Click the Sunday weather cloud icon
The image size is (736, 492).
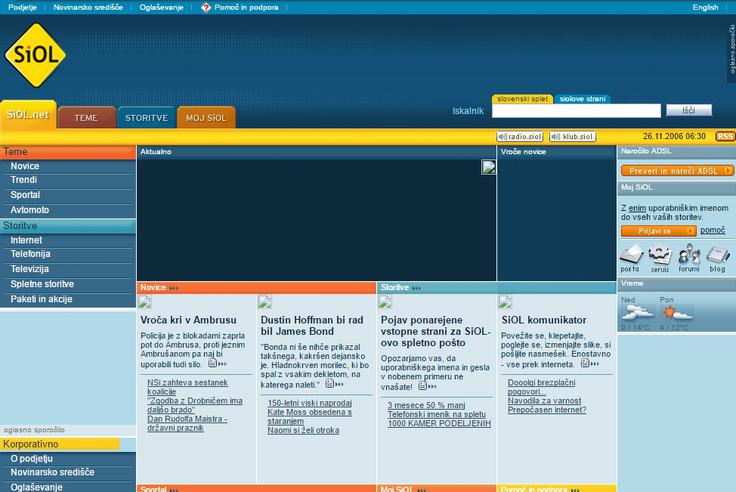click(x=636, y=312)
